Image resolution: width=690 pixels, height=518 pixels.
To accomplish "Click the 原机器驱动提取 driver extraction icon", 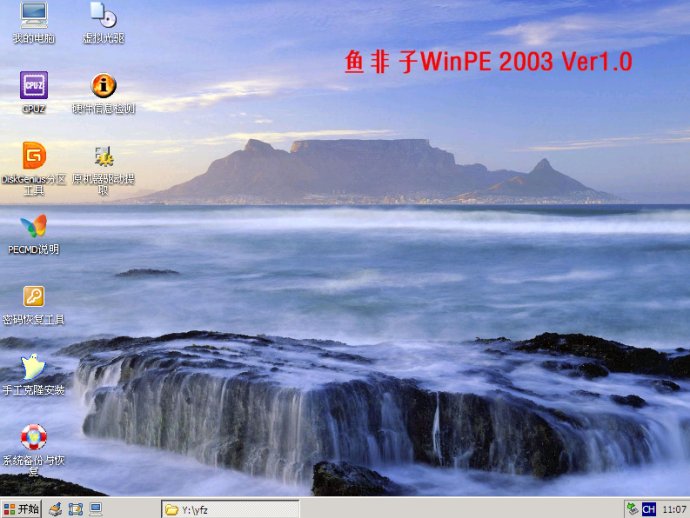I will (103, 156).
